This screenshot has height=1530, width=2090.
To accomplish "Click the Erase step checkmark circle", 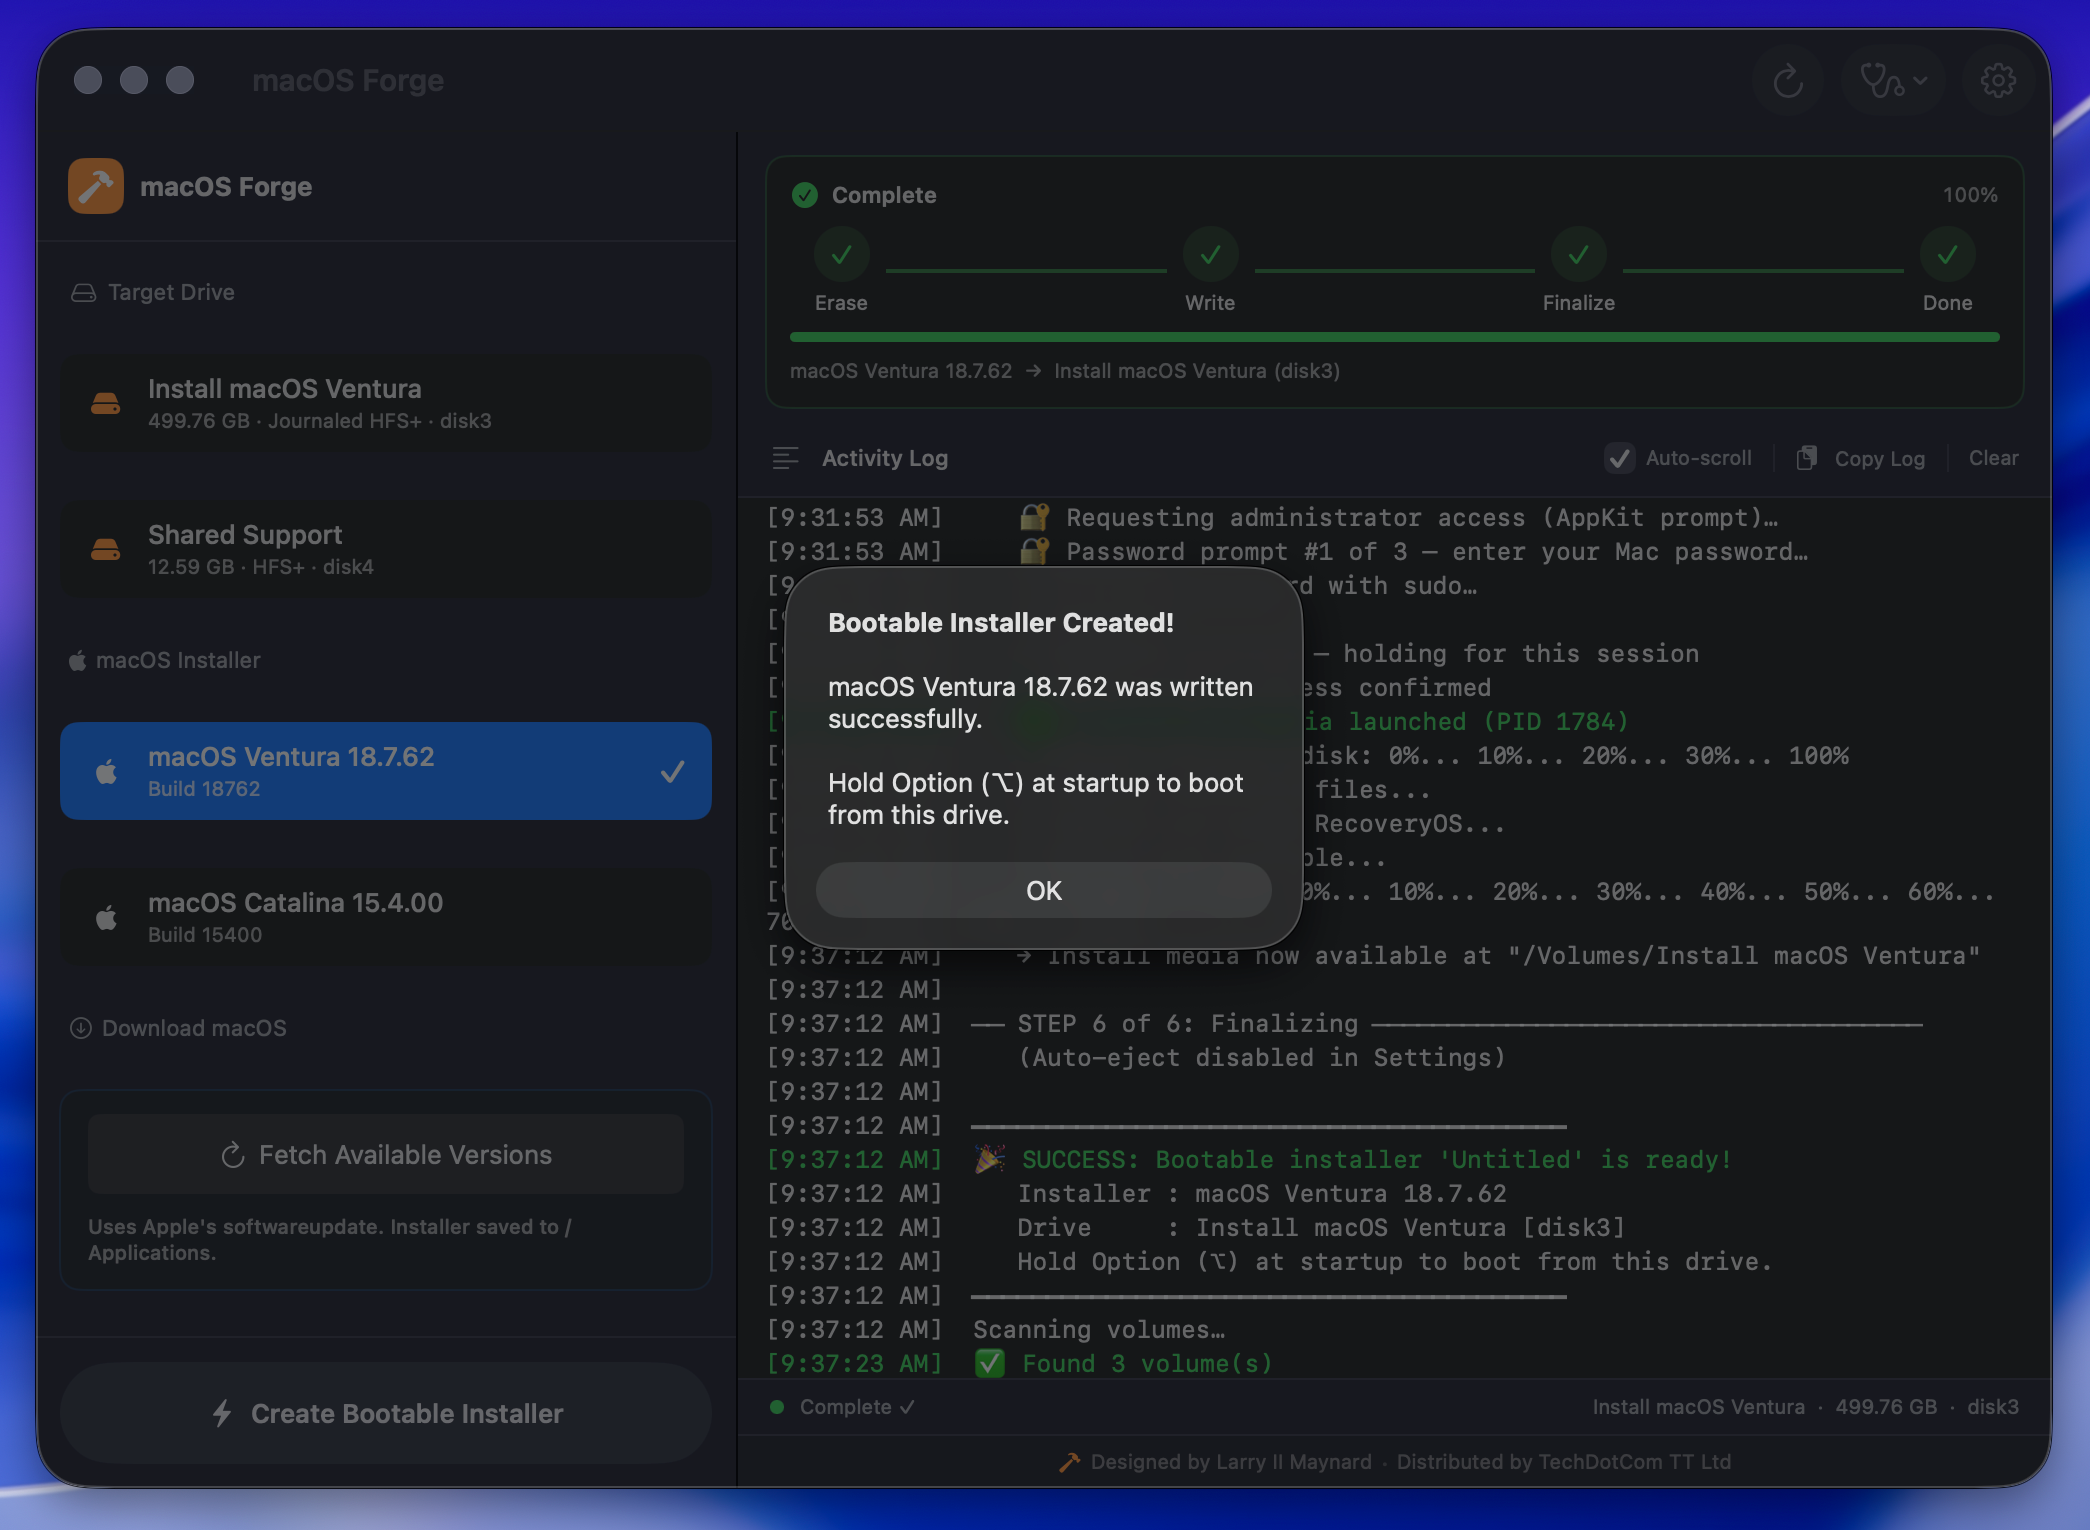I will tap(841, 255).
